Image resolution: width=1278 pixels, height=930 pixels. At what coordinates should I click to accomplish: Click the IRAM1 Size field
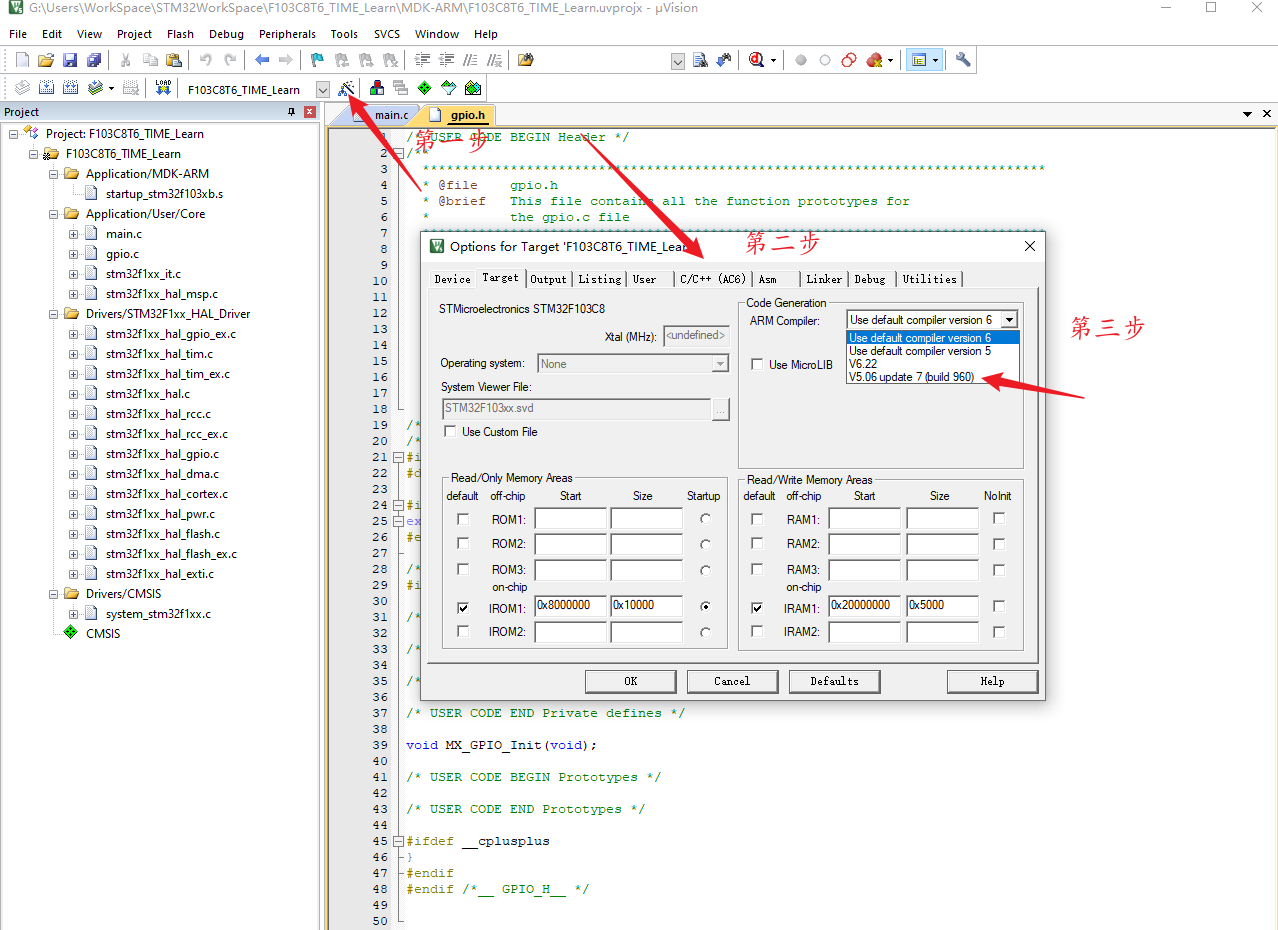coord(942,606)
